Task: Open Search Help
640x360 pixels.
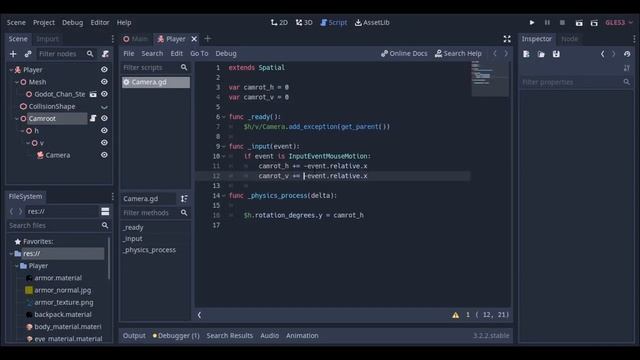Action: [458, 53]
